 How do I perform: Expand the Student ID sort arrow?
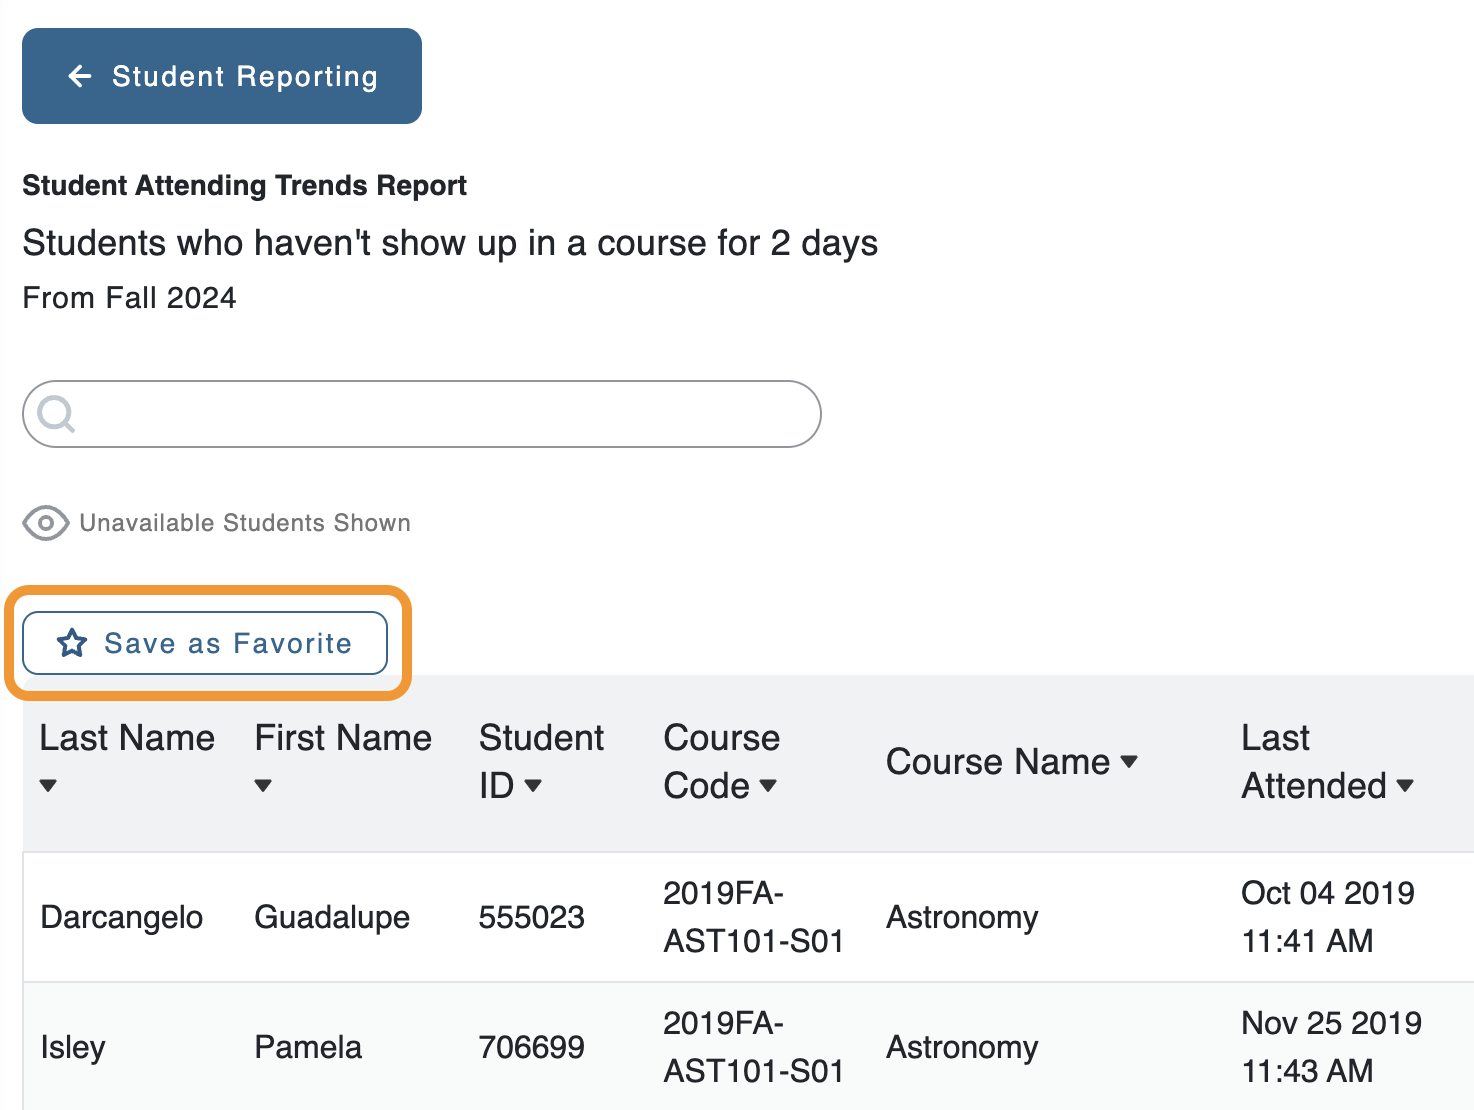pos(533,786)
